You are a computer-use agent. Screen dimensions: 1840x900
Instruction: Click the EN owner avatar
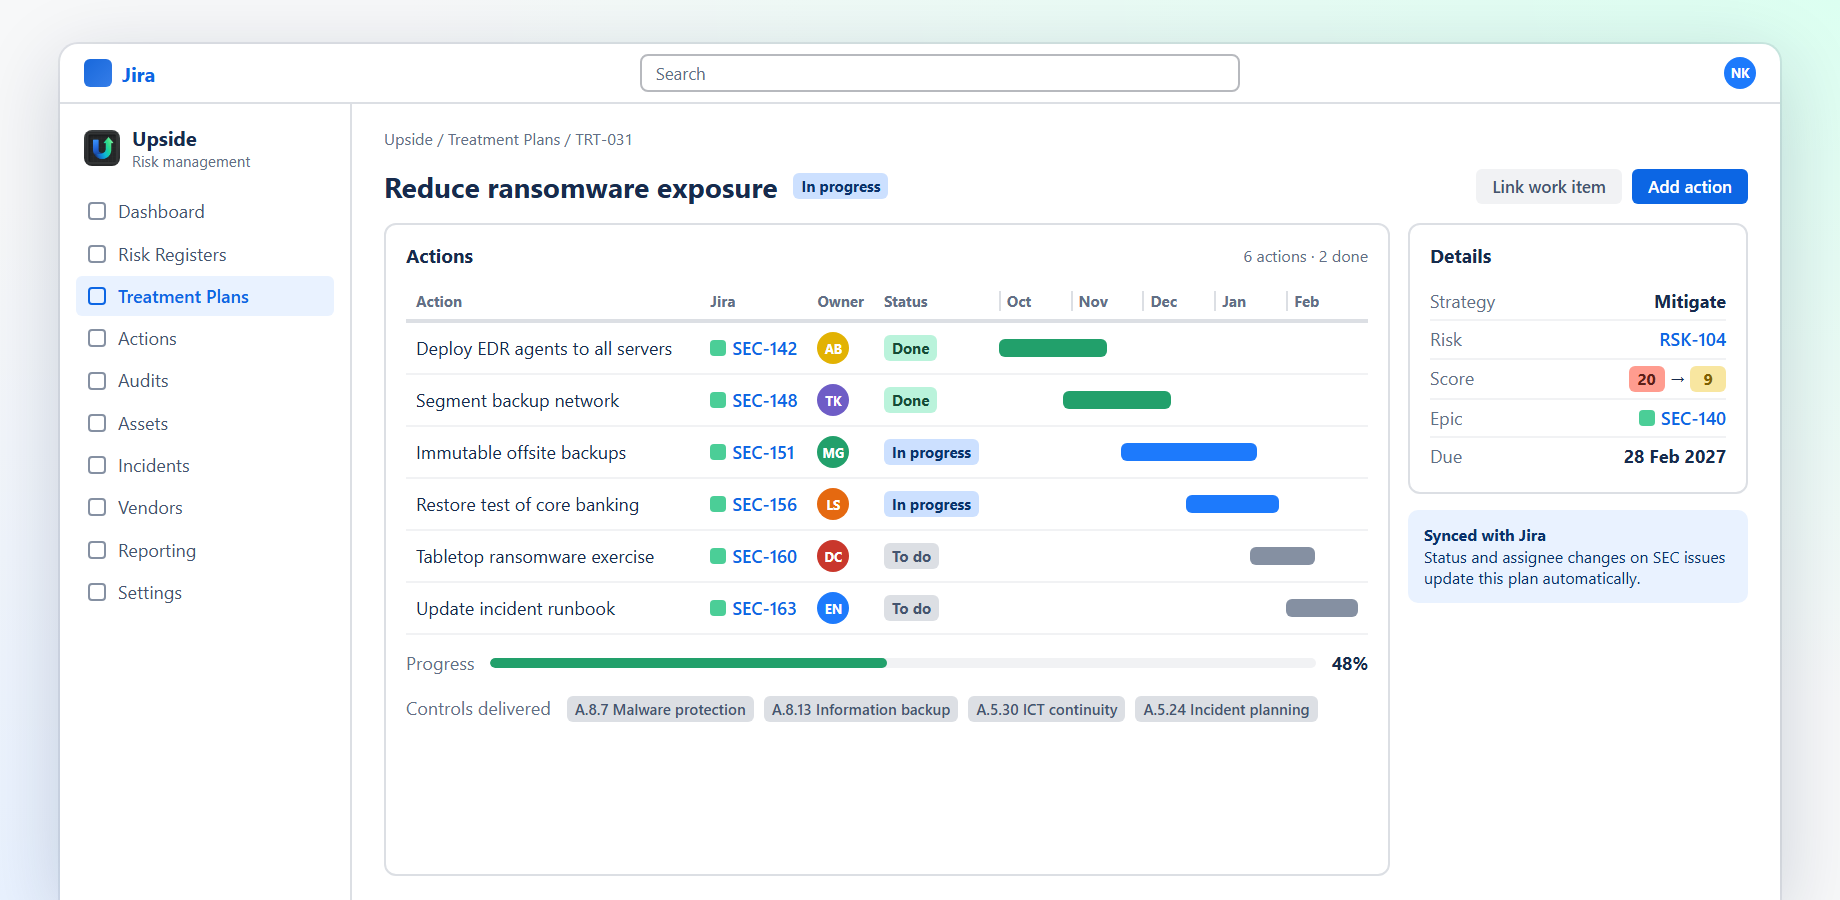(833, 608)
